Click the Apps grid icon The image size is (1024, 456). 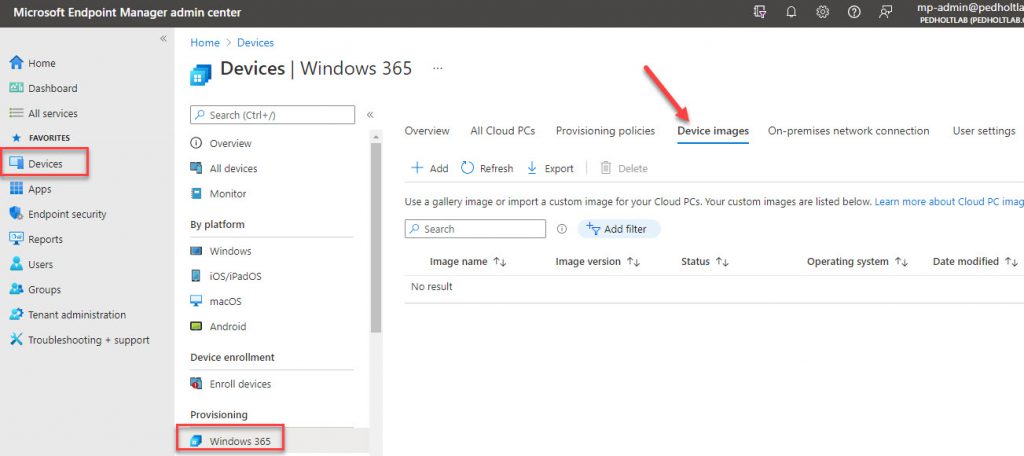coord(16,189)
